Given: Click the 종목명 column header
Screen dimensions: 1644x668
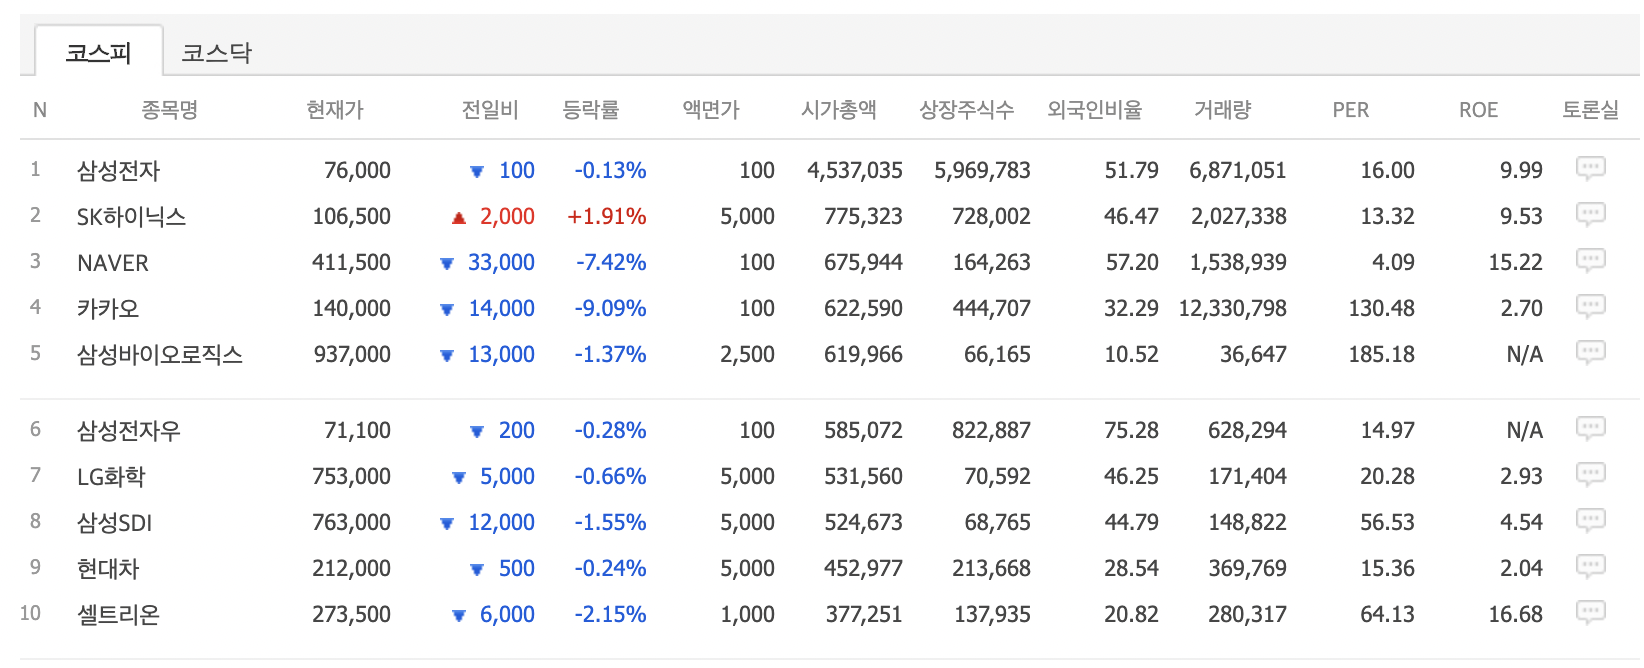Looking at the screenshot, I should (x=170, y=110).
